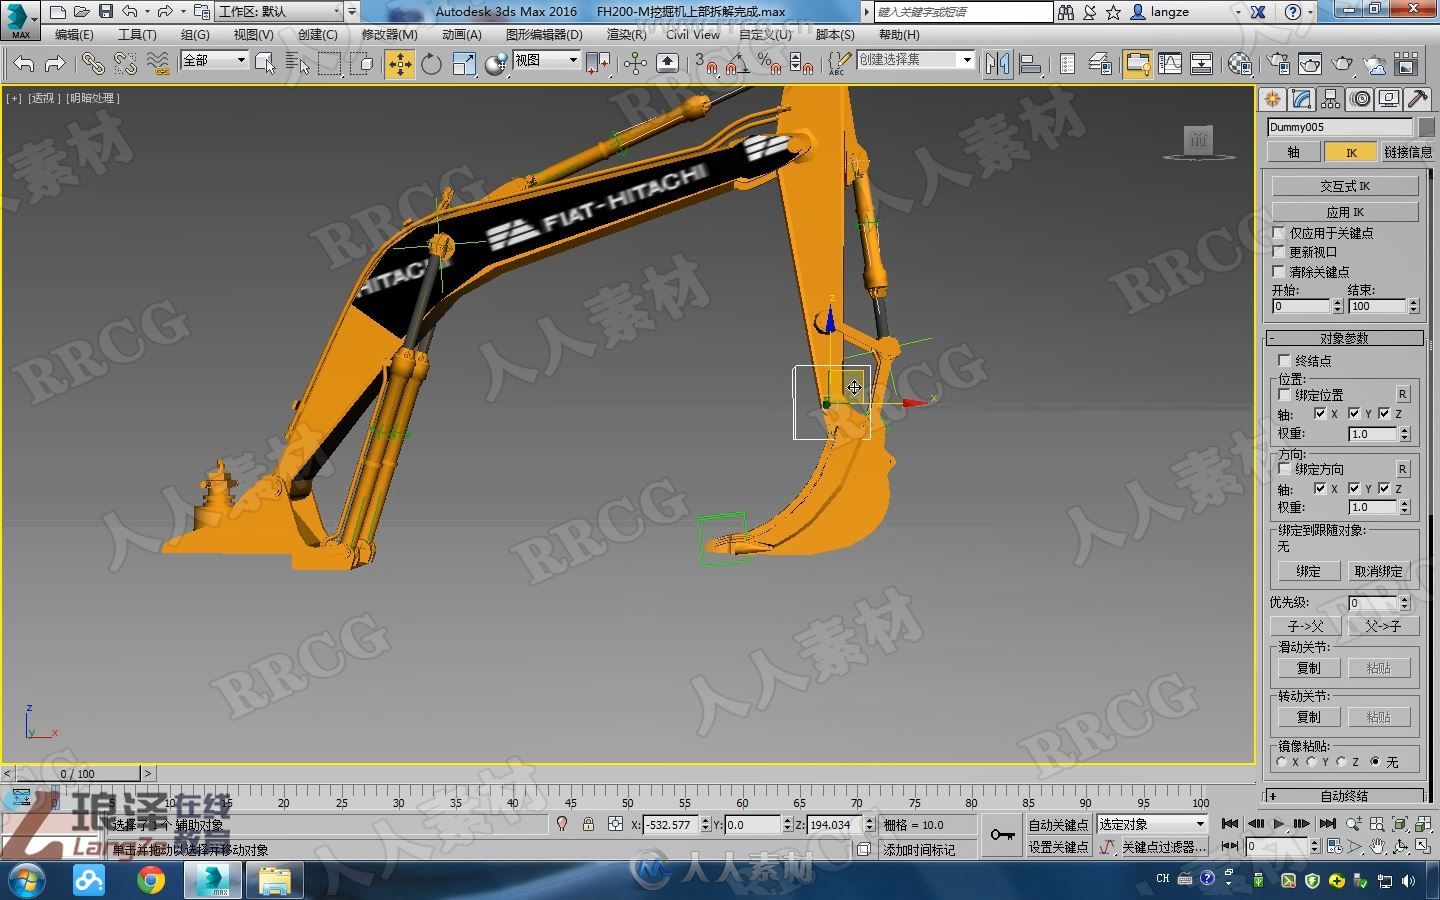This screenshot has width=1440, height=900.
Task: Activate the Select and Move tool
Action: click(399, 64)
